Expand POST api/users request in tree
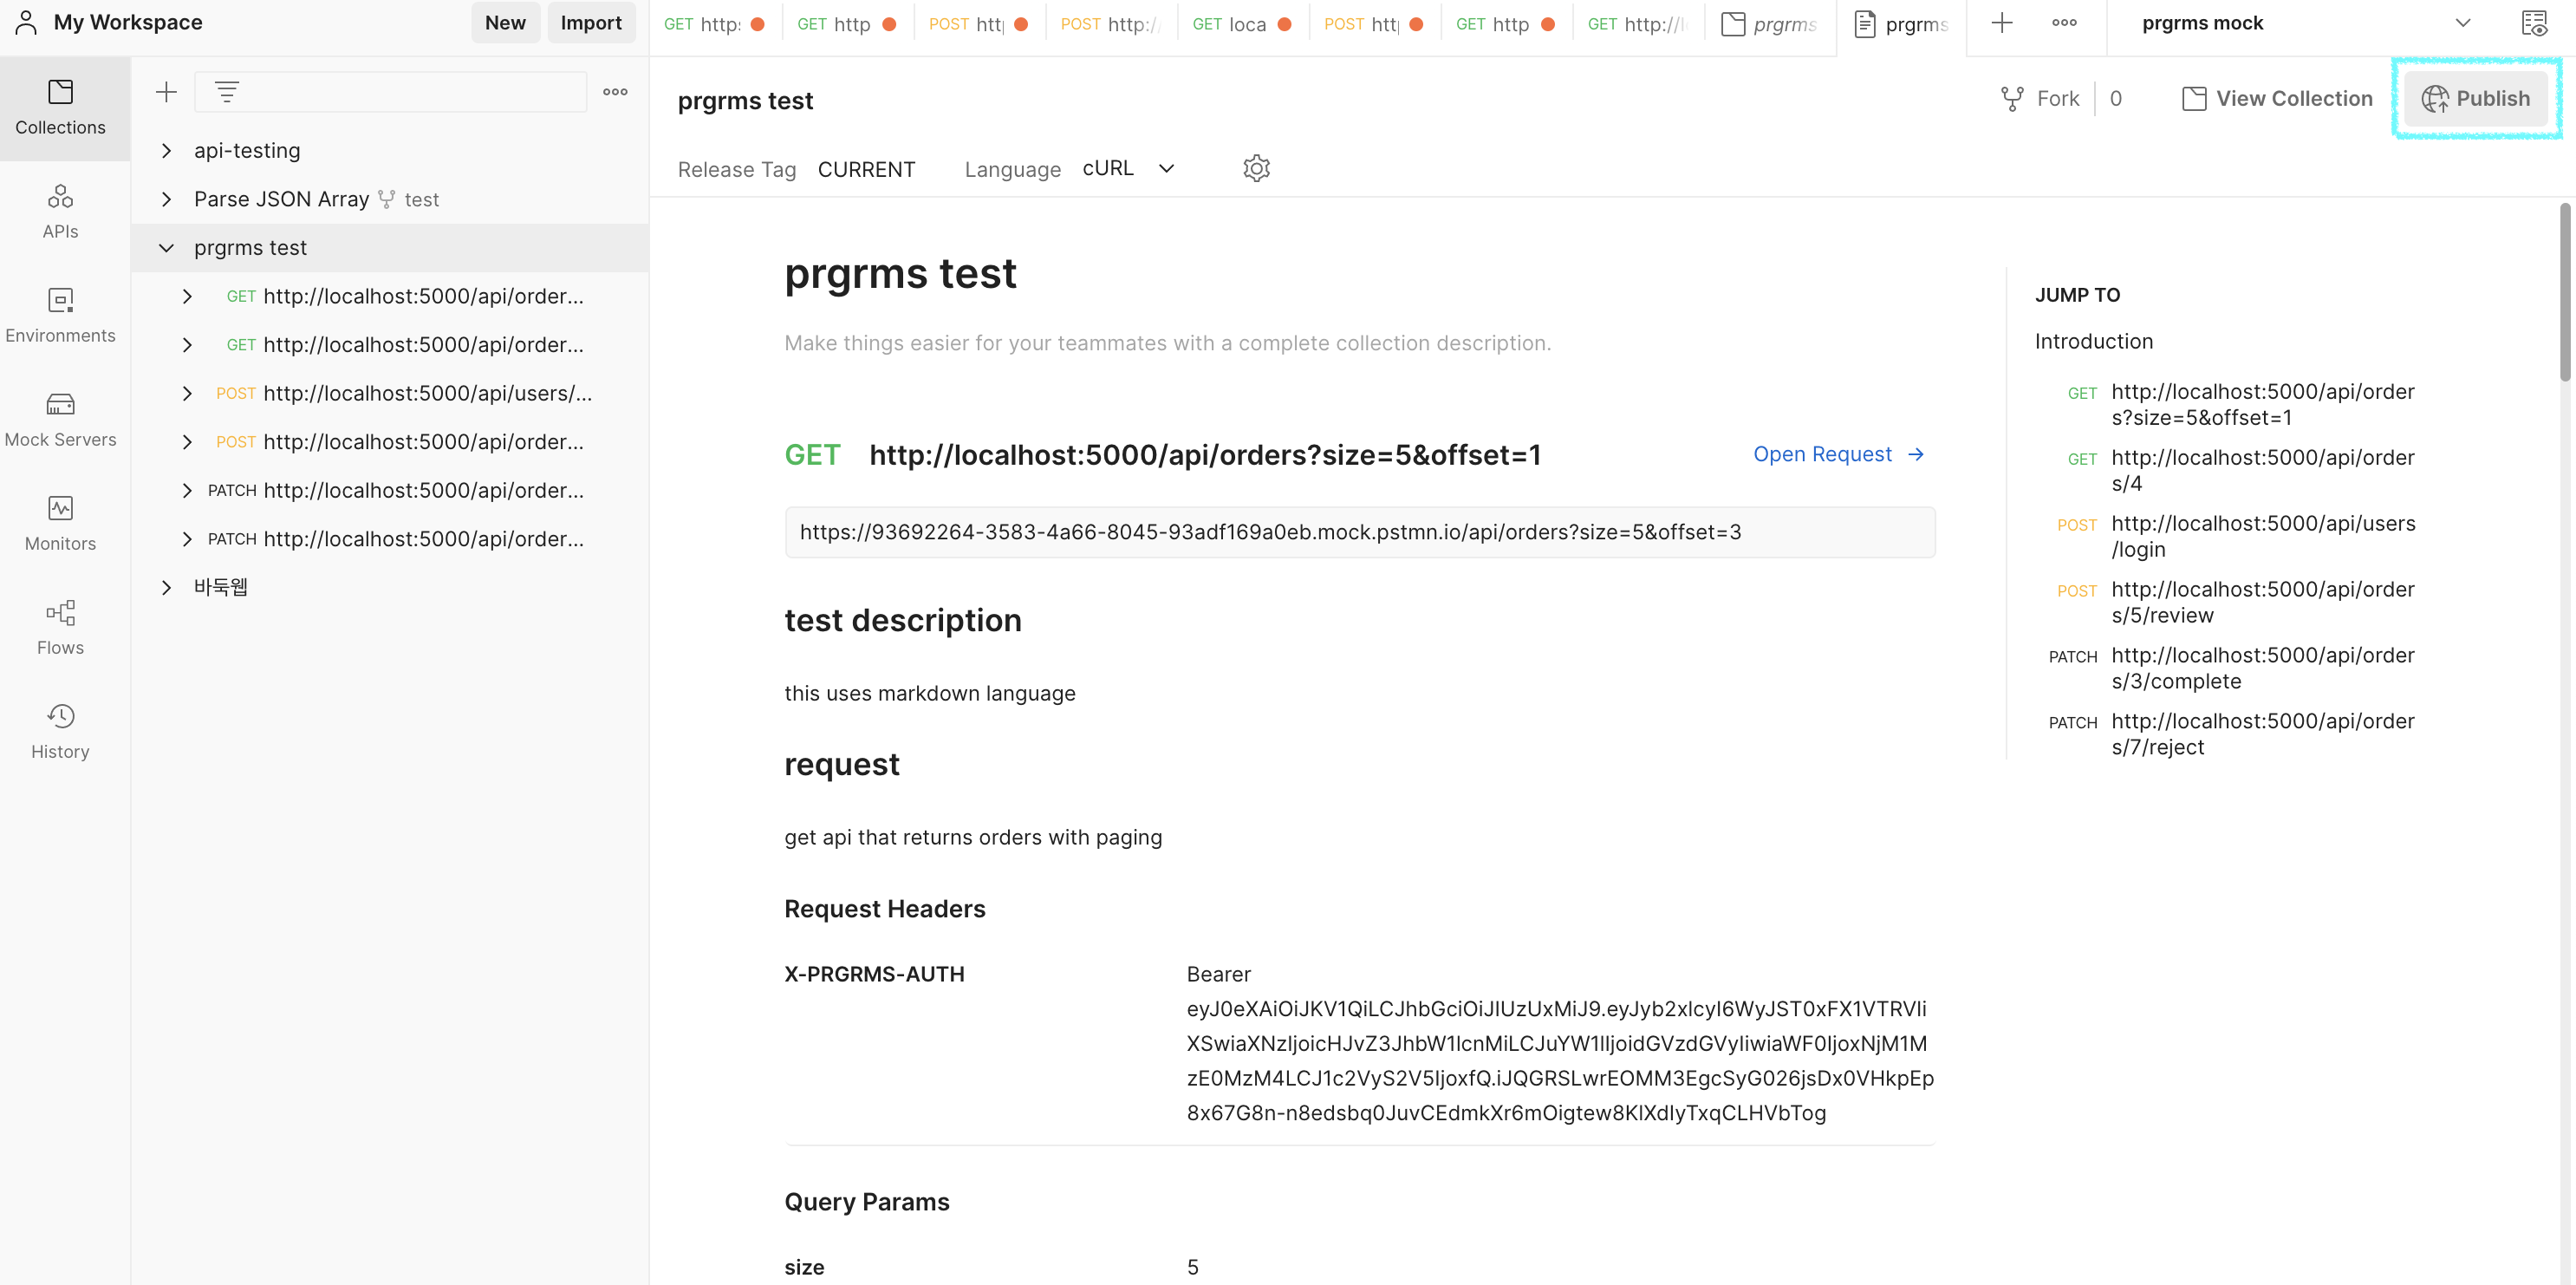 point(187,393)
